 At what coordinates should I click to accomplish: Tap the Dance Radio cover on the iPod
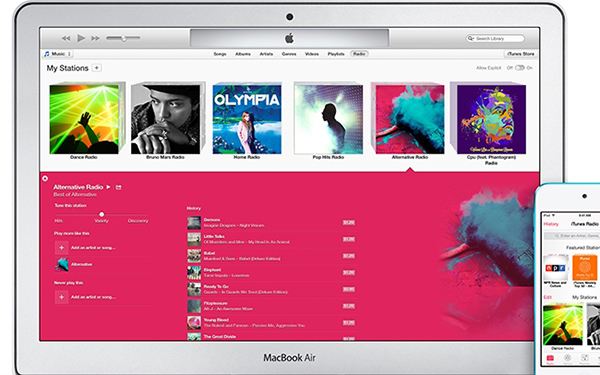(563, 325)
